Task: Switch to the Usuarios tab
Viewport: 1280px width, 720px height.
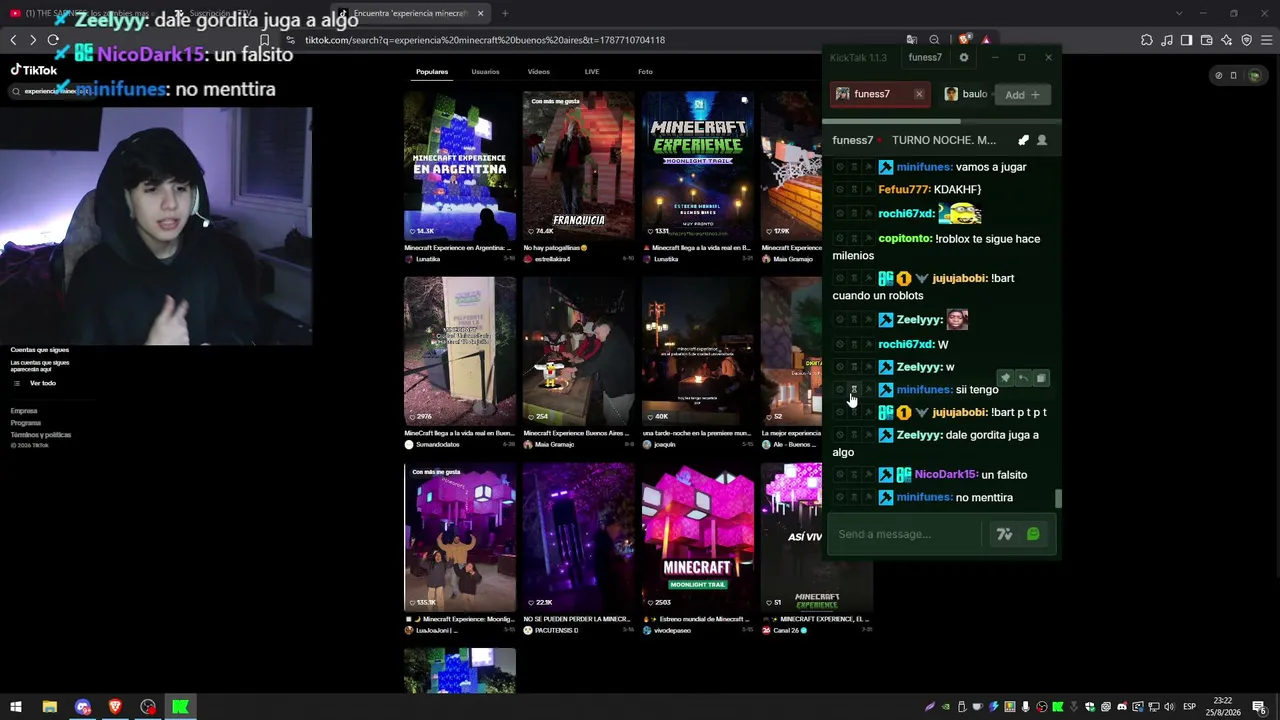Action: [x=485, y=72]
